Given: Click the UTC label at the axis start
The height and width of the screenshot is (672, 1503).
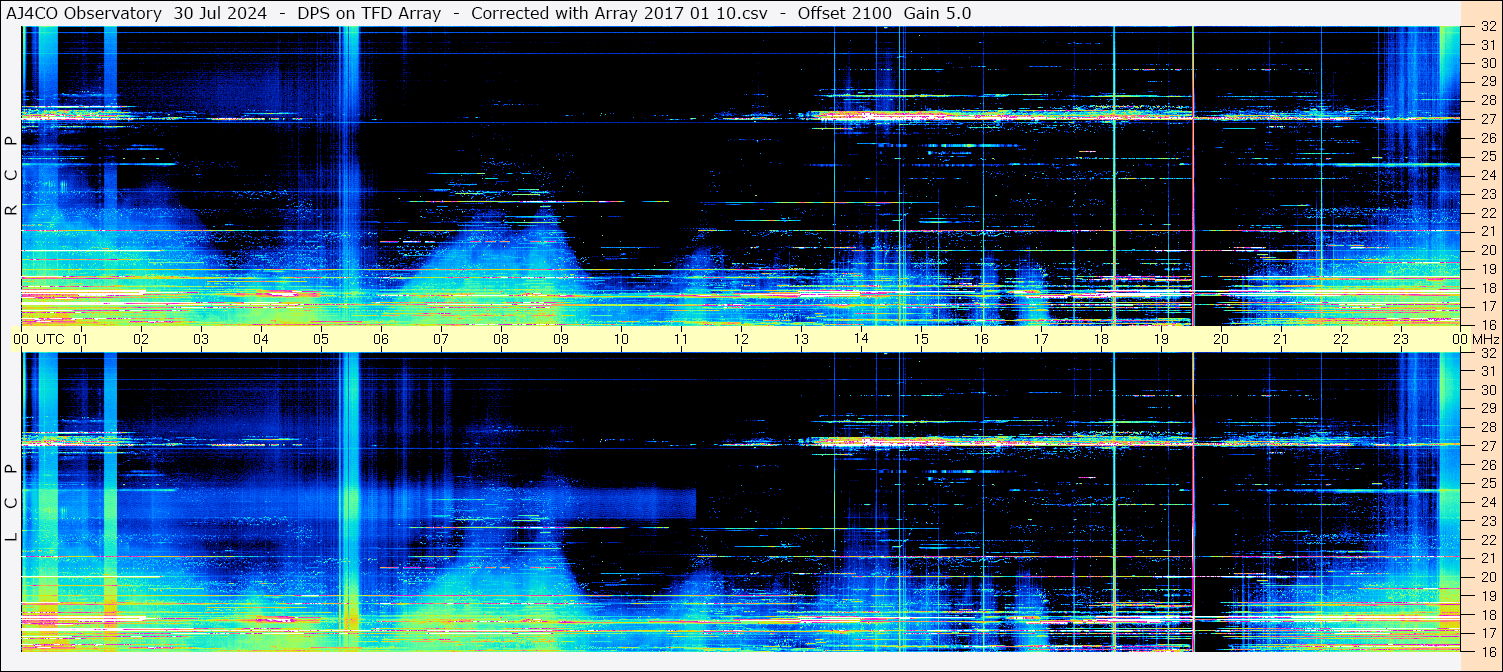Looking at the screenshot, I should (x=50, y=339).
